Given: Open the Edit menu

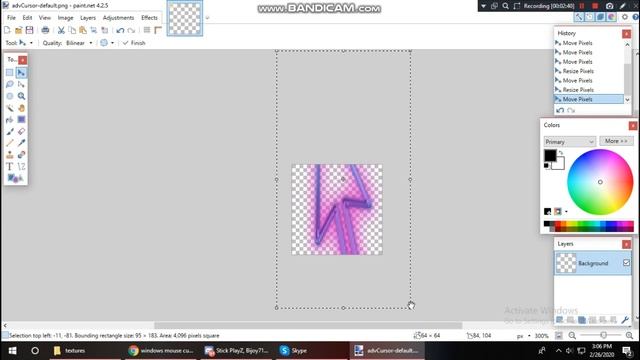Looking at the screenshot, I should coord(27,18).
